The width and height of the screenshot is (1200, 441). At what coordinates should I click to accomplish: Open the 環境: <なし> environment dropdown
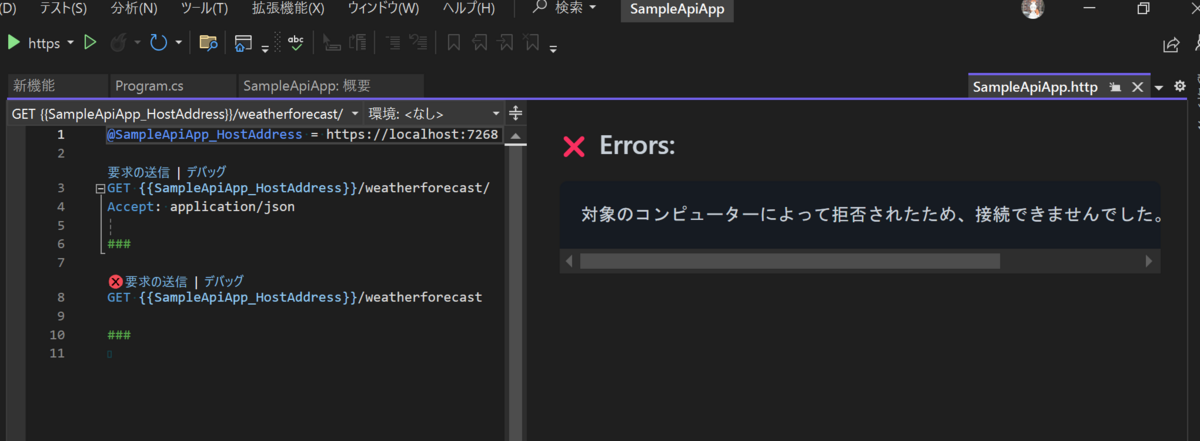[434, 114]
